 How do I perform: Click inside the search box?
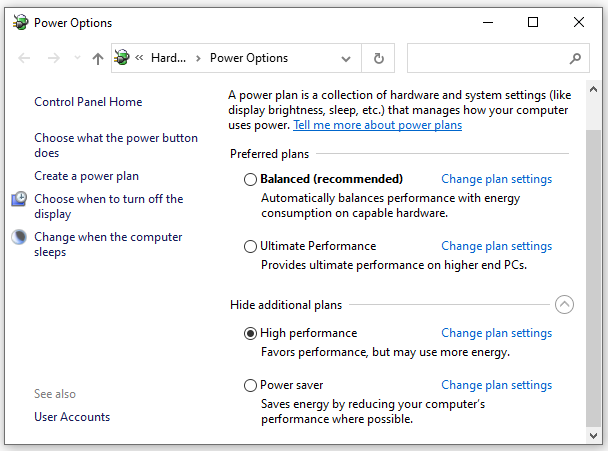click(487, 58)
